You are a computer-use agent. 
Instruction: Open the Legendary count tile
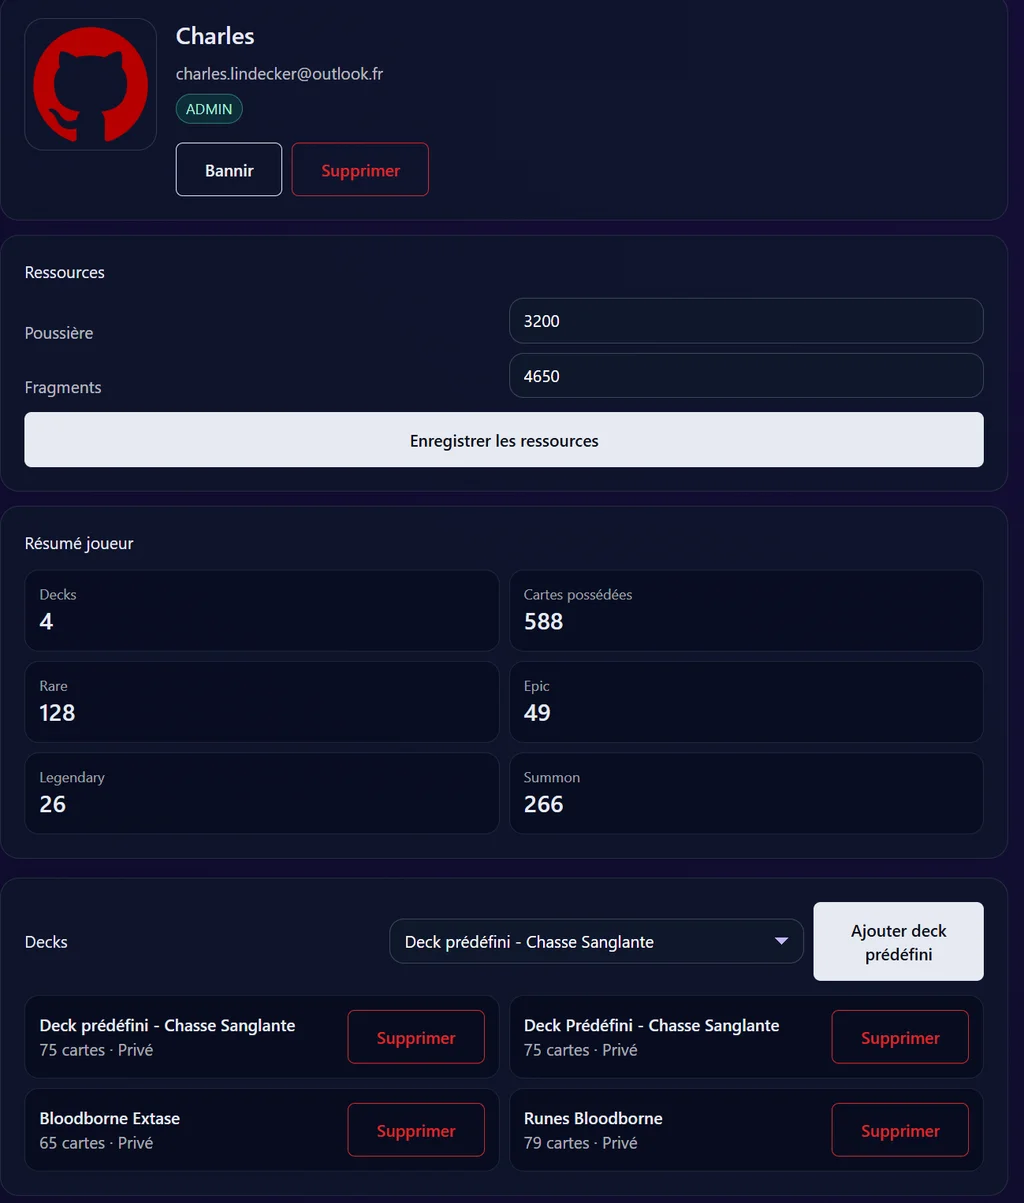(261, 793)
